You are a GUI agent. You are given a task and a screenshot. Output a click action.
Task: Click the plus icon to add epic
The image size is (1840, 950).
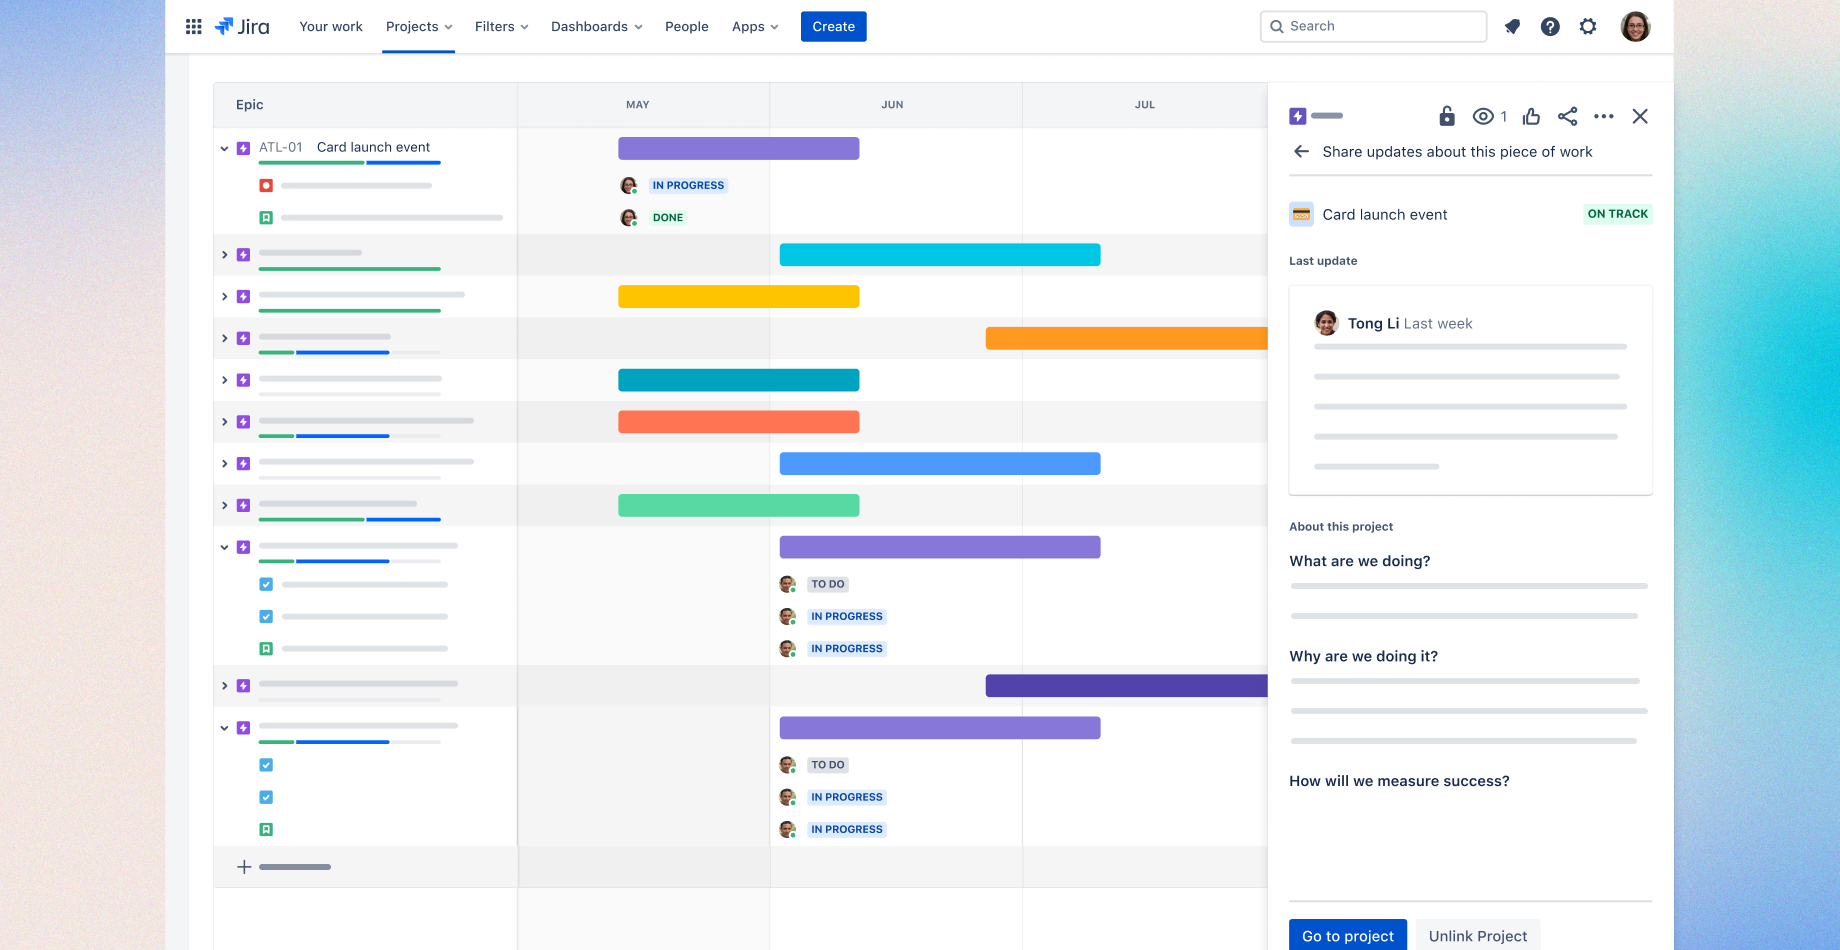pos(244,867)
